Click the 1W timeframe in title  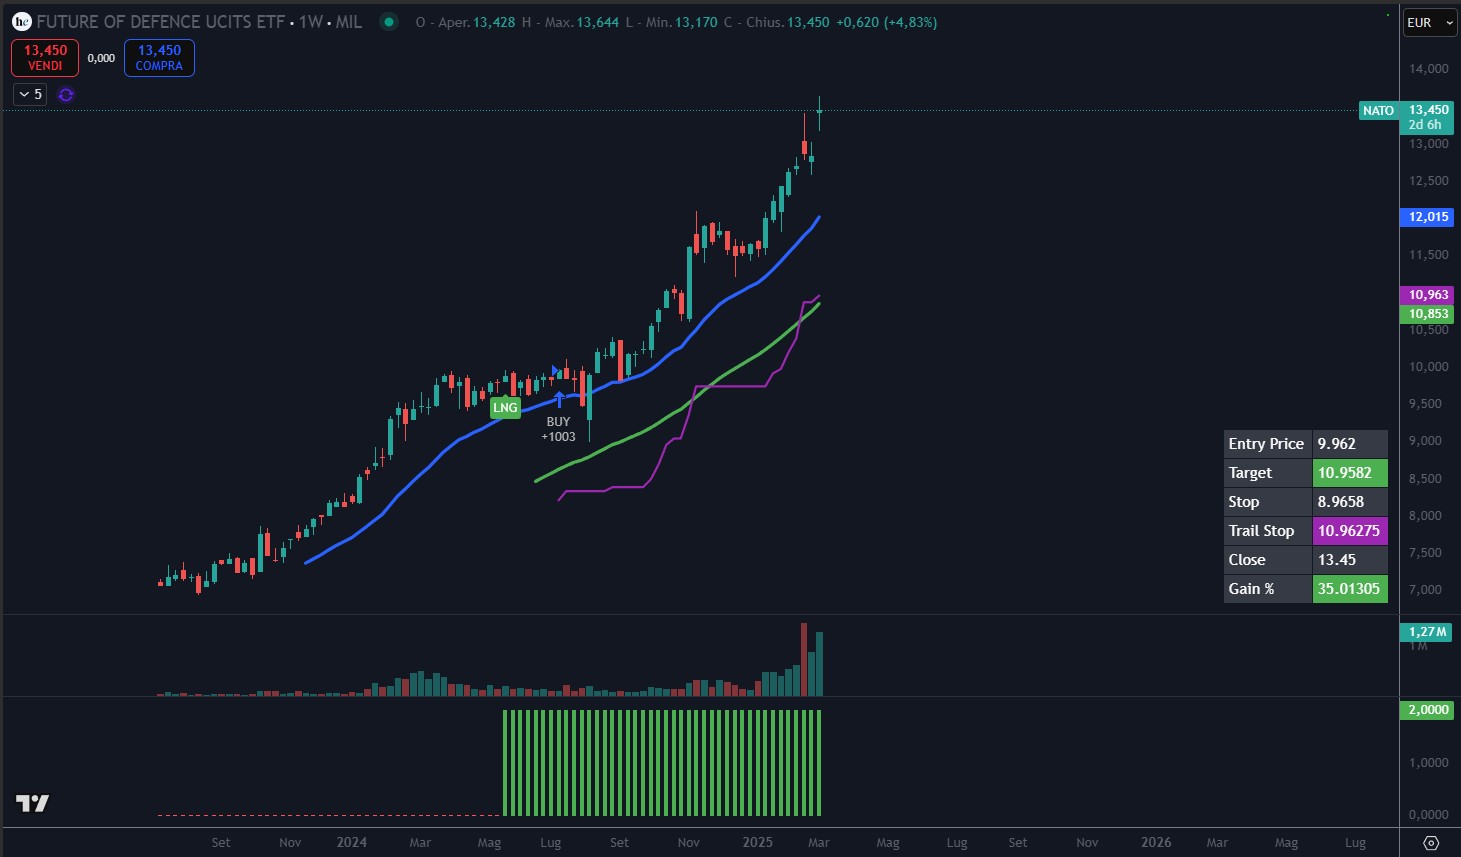tap(311, 21)
